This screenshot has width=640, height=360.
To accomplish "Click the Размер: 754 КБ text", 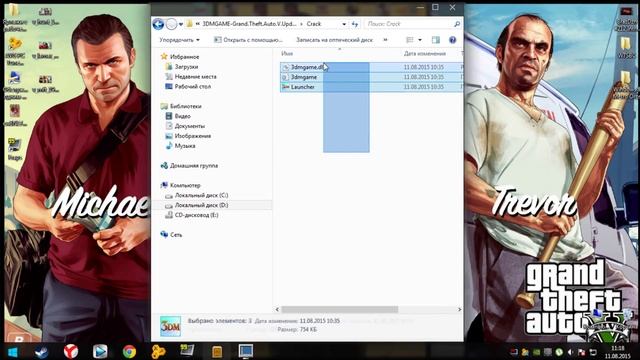I will 297,329.
